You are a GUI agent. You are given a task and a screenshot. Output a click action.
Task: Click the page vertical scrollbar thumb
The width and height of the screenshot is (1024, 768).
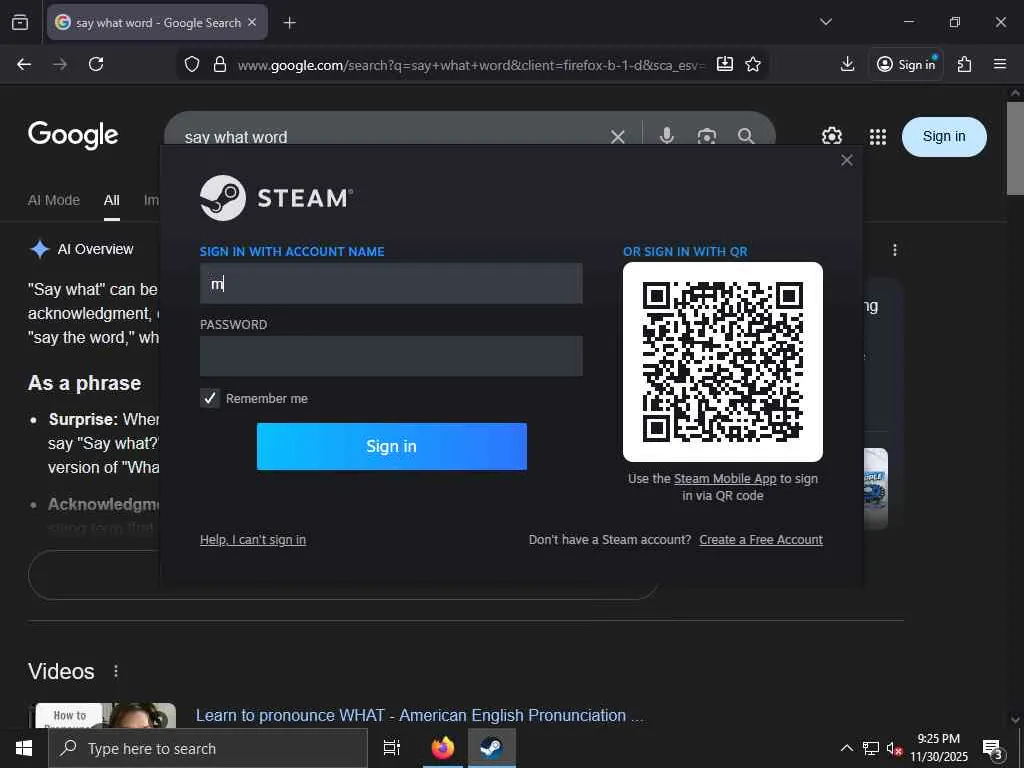(x=1015, y=148)
